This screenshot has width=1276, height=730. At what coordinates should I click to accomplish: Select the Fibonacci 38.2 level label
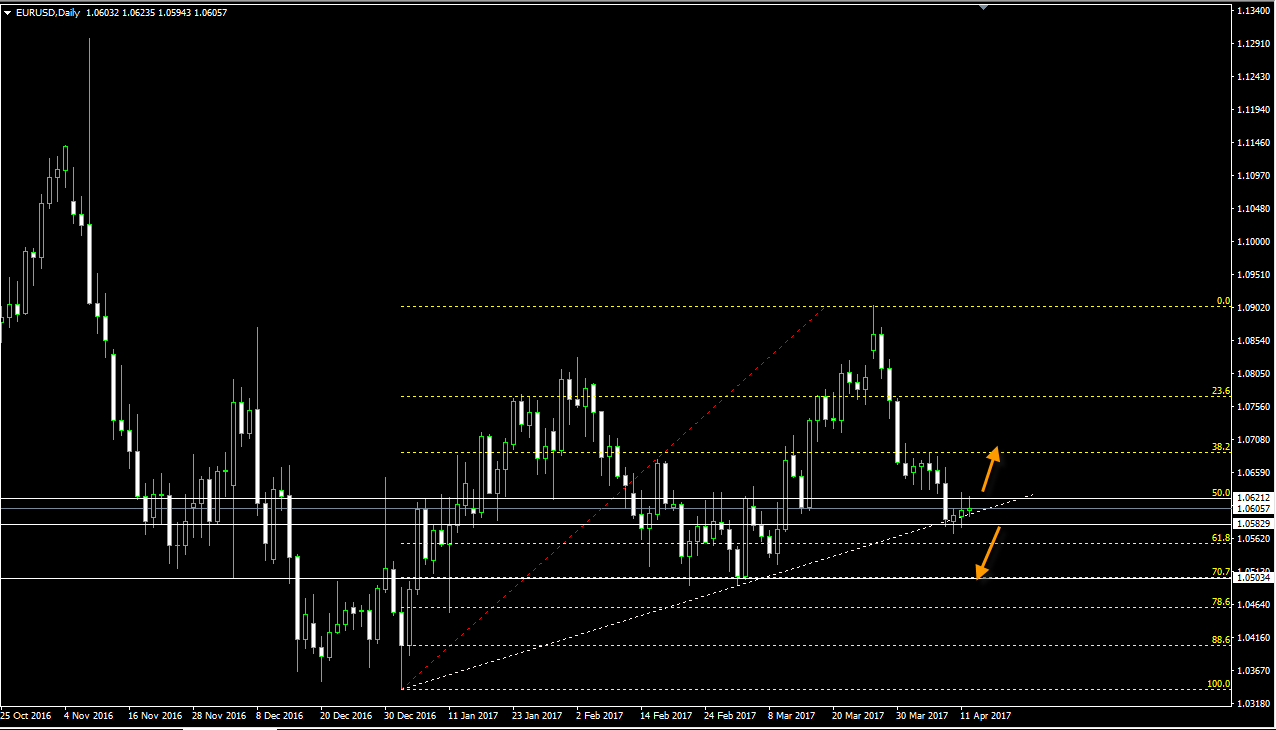tap(1220, 447)
